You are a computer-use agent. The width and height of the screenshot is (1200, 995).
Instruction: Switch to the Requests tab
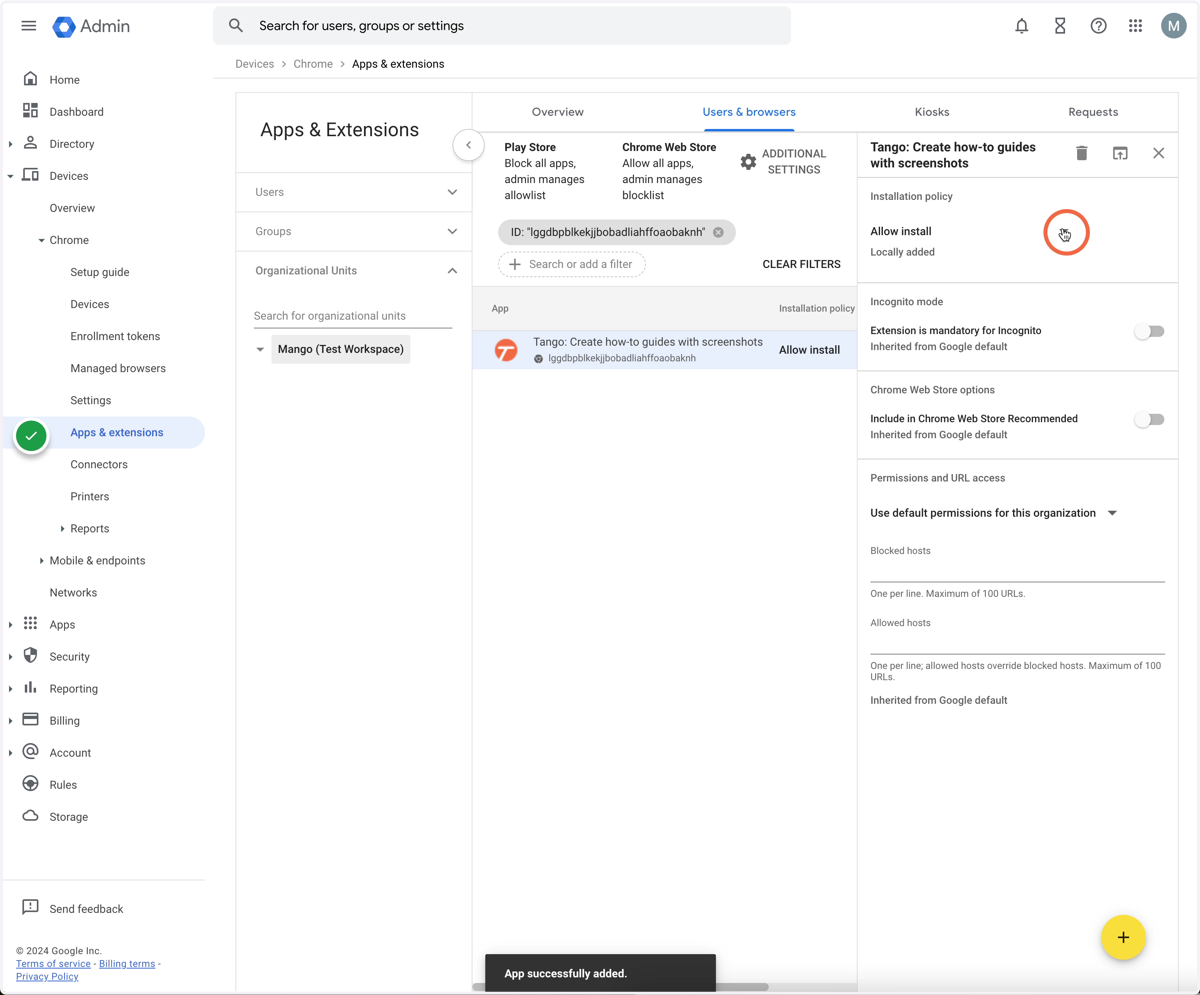[x=1093, y=112]
